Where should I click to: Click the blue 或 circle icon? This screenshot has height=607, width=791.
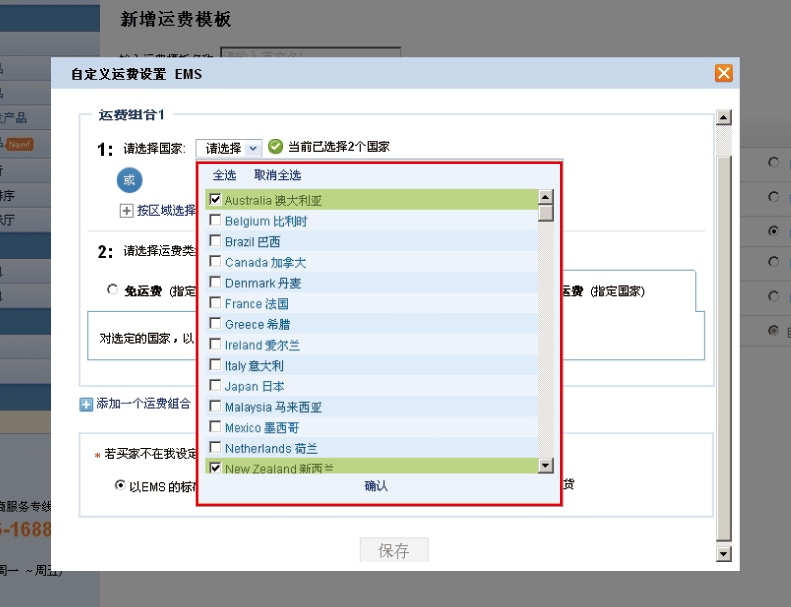[129, 180]
